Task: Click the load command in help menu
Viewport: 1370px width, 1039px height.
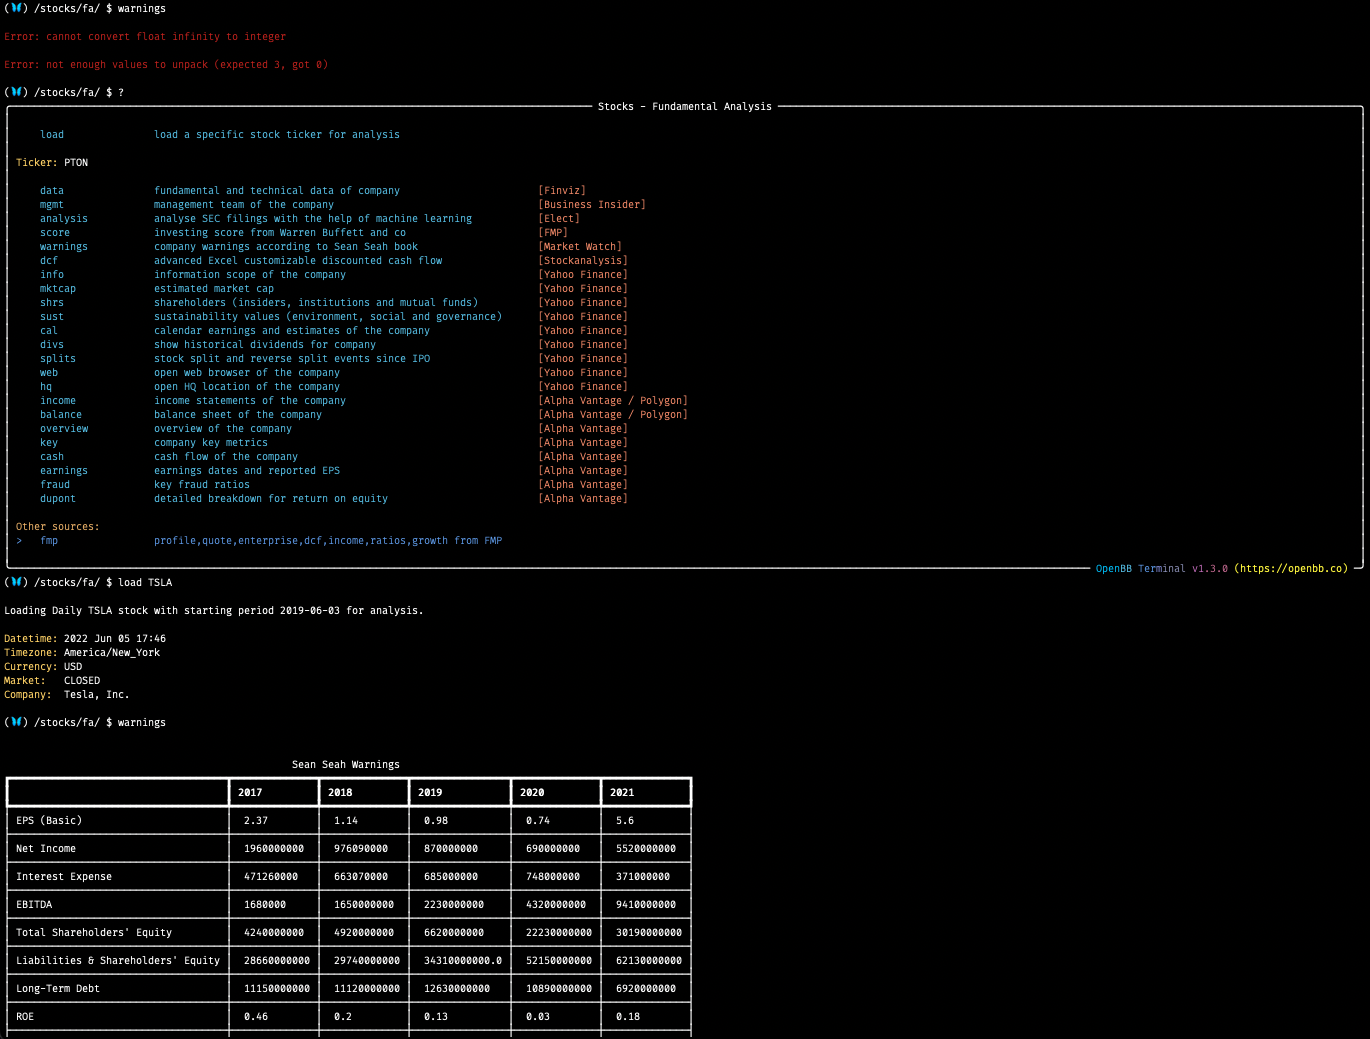Action: point(51,134)
